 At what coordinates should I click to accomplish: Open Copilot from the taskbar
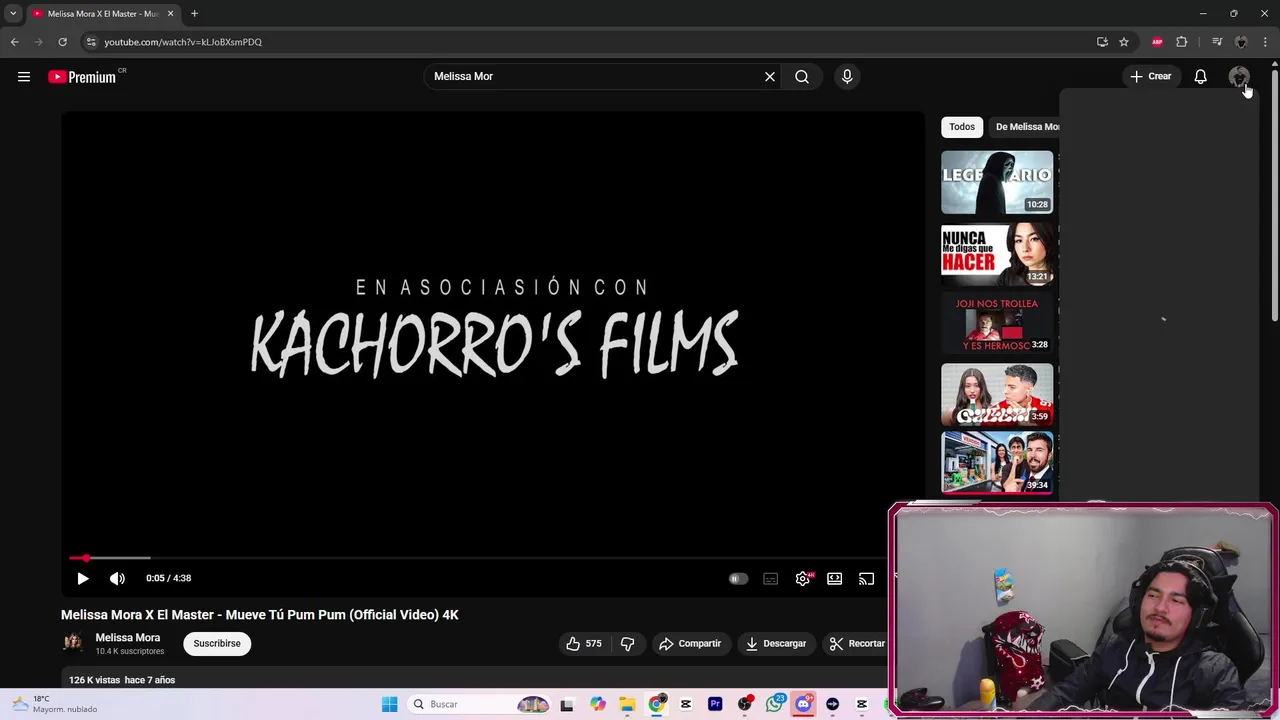tap(598, 704)
